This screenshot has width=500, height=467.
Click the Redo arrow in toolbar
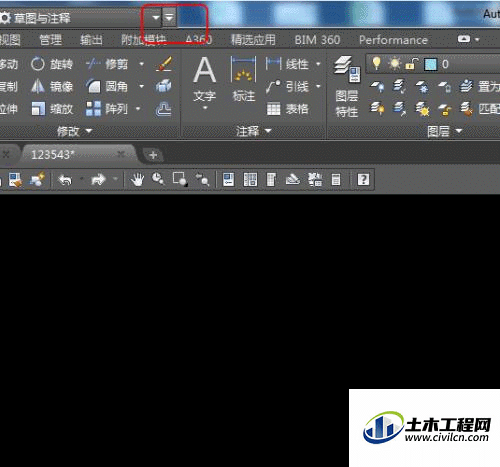(x=98, y=180)
